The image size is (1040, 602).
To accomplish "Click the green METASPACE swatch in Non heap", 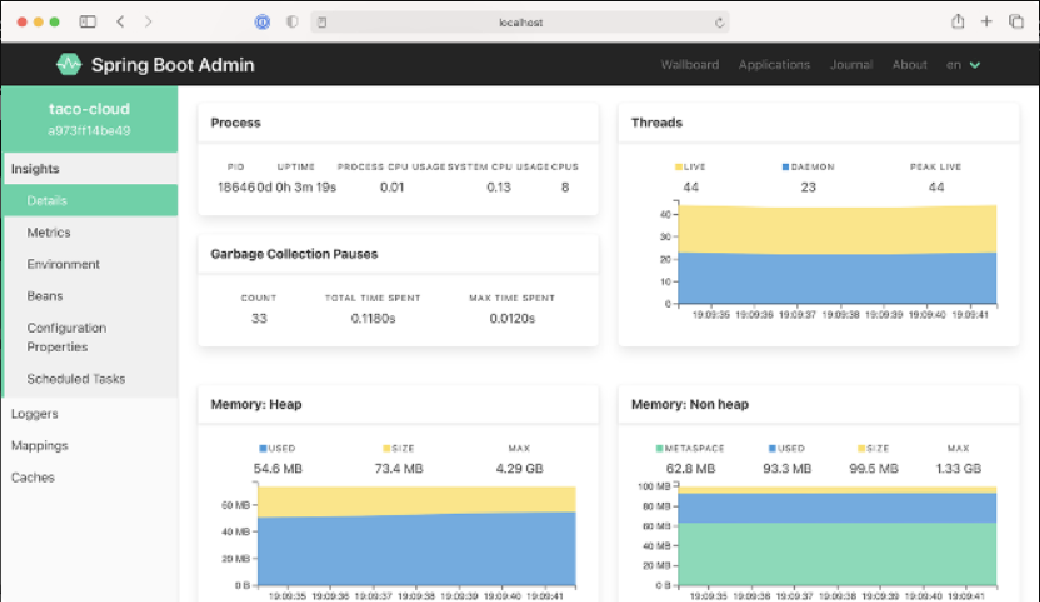I will (x=659, y=448).
